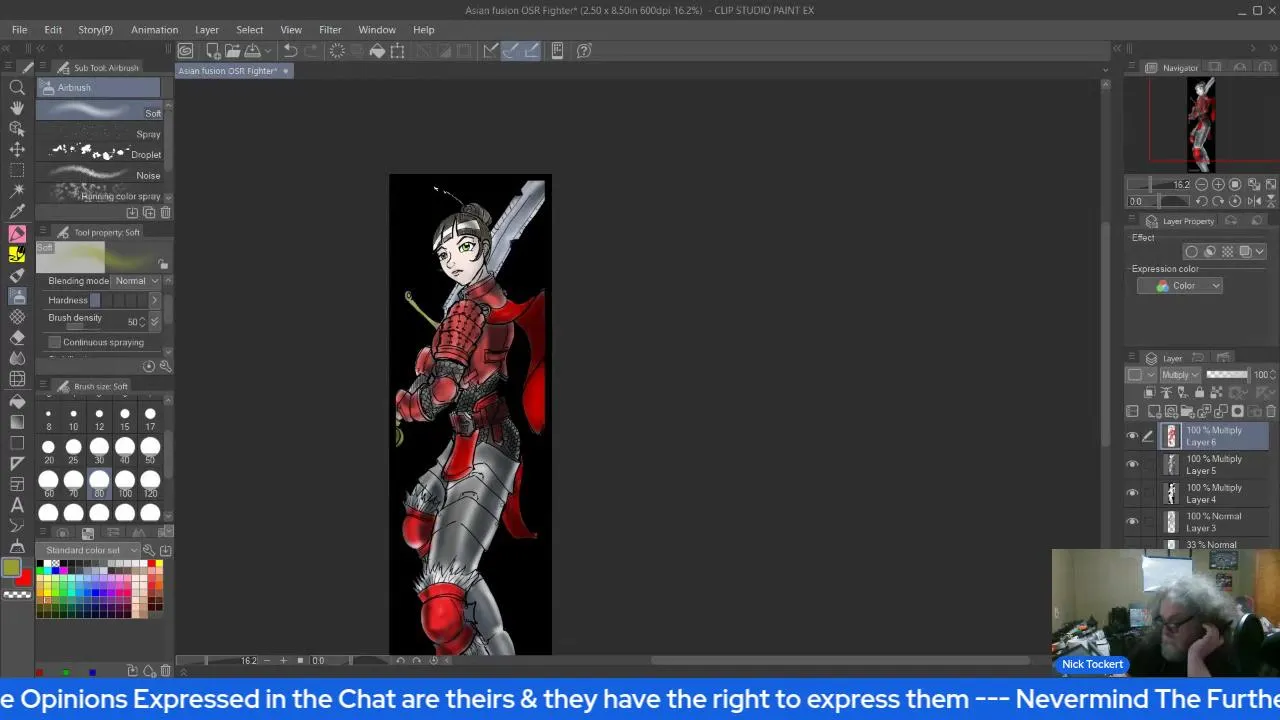The height and width of the screenshot is (720, 1280).
Task: Select the Operation object tool
Action: pos(17,129)
